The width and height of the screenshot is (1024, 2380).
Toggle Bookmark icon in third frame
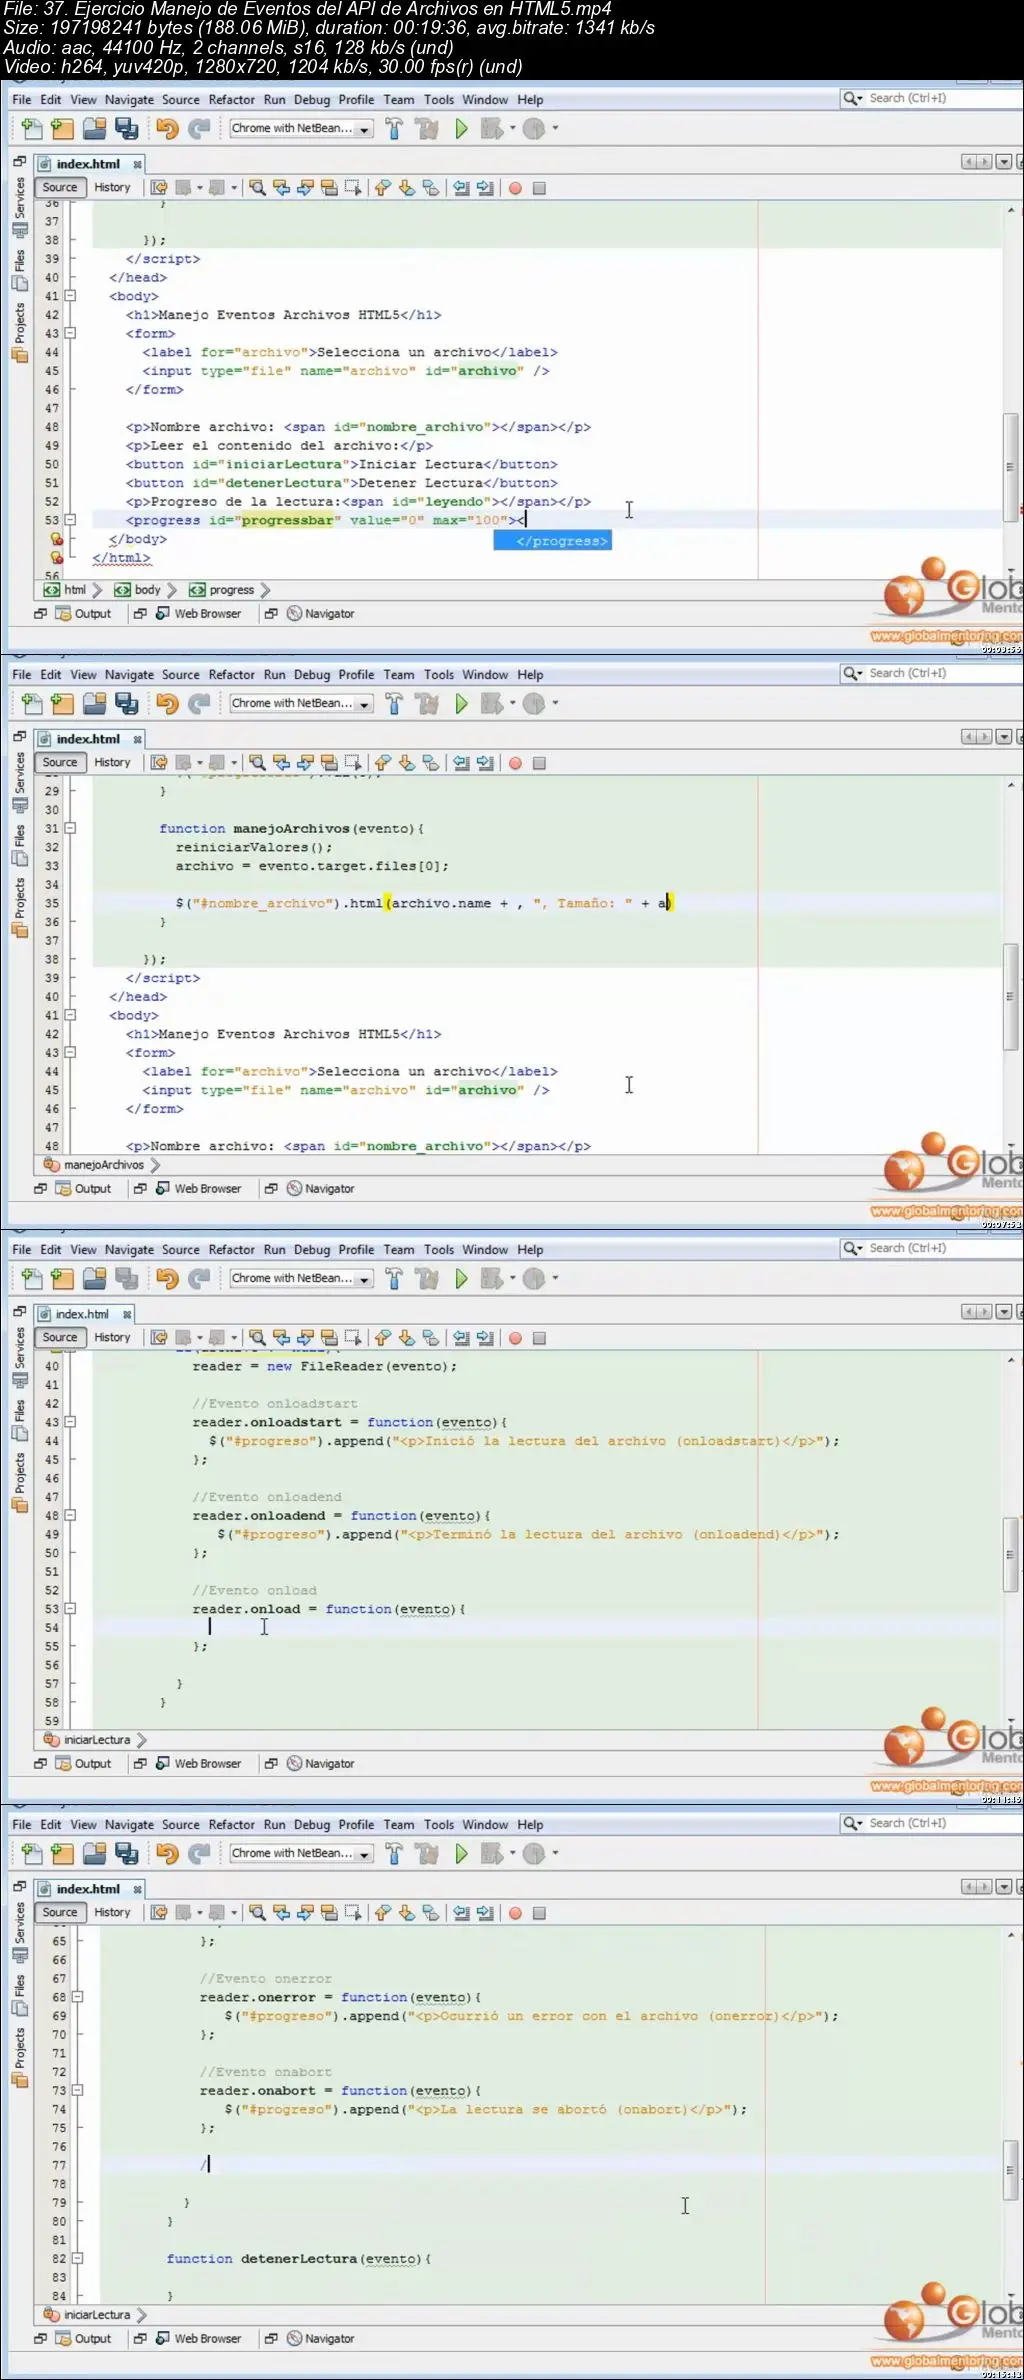point(431,1338)
